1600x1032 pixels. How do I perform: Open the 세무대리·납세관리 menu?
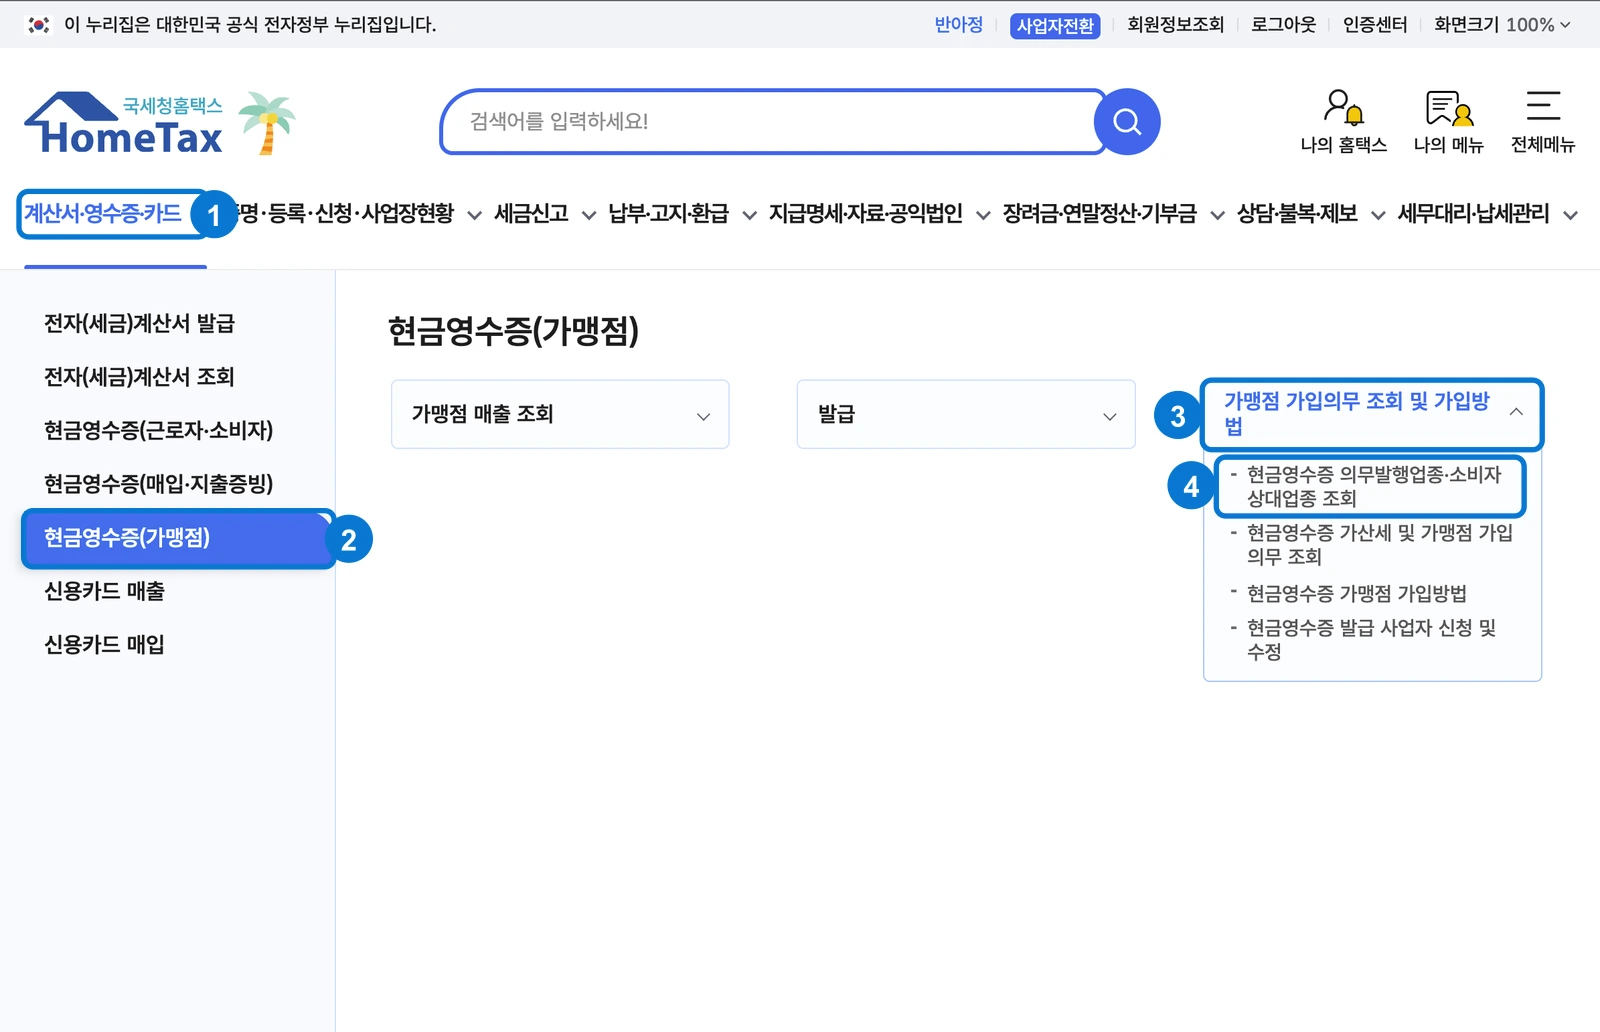[x=1473, y=214]
